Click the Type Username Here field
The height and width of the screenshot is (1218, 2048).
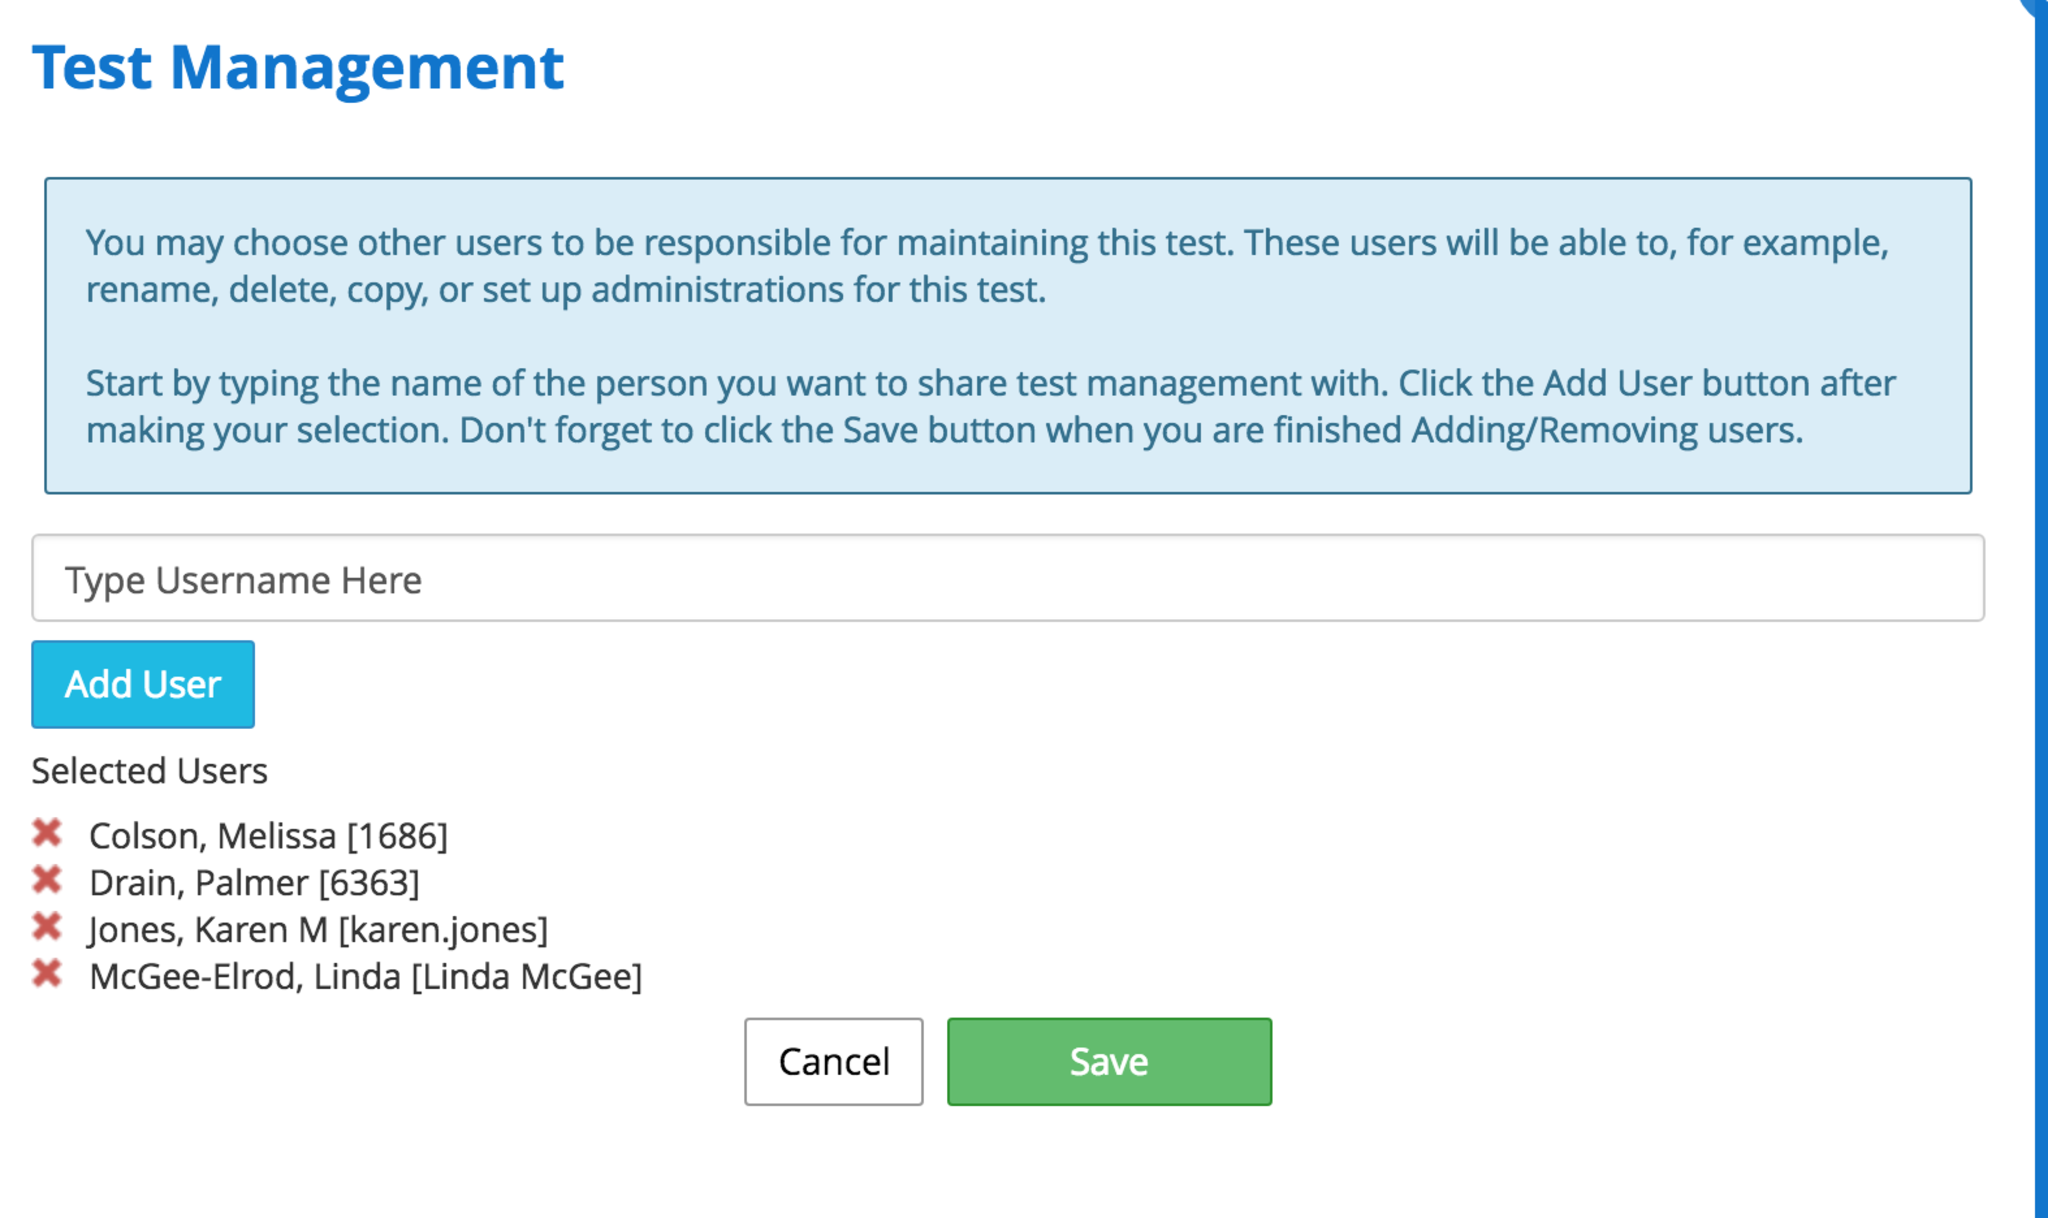pyautogui.click(x=1007, y=579)
